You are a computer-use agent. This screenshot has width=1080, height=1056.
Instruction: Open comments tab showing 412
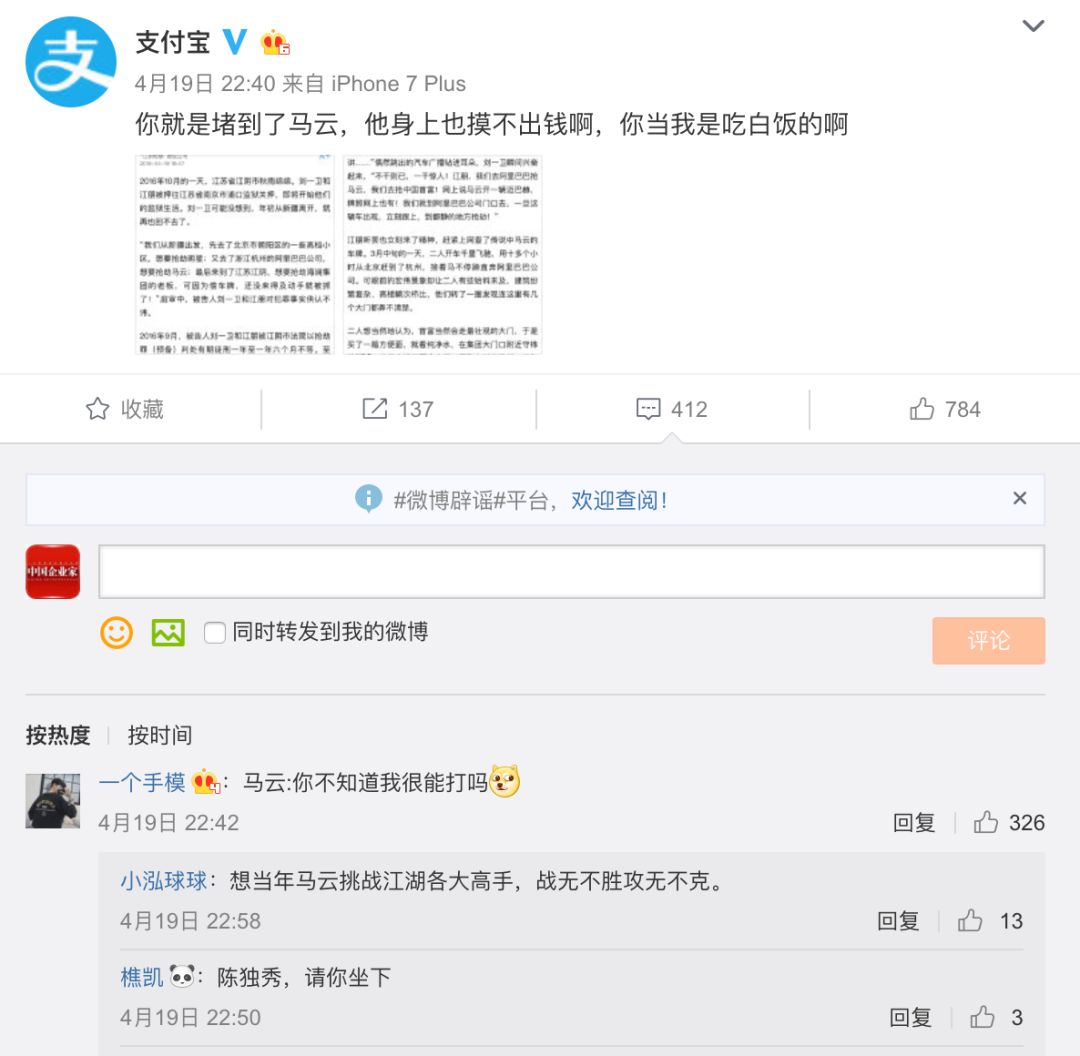(x=672, y=408)
